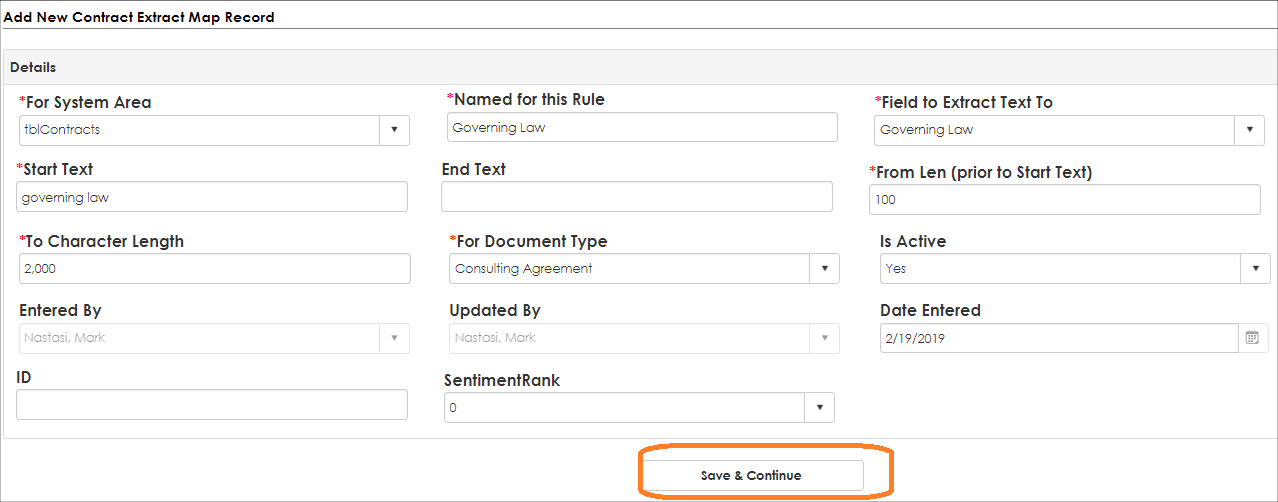Click the empty End Text field

coord(637,197)
